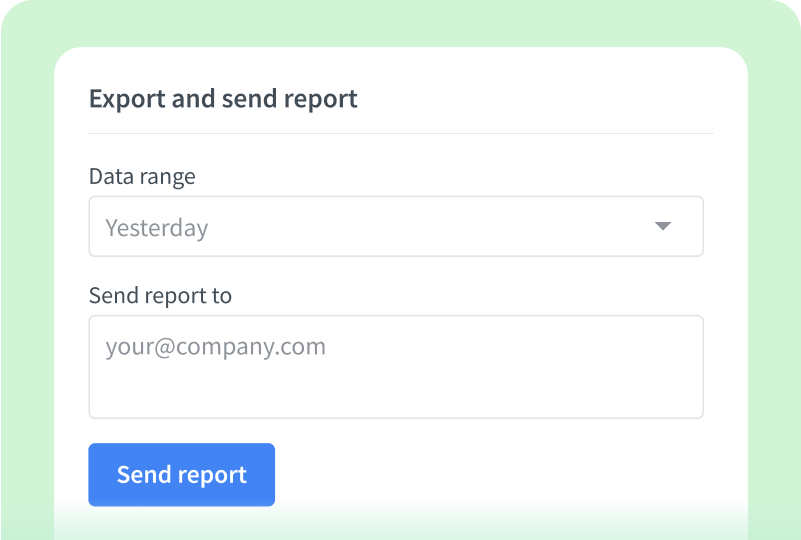Click the Send report button
The image size is (801, 540).
click(181, 475)
